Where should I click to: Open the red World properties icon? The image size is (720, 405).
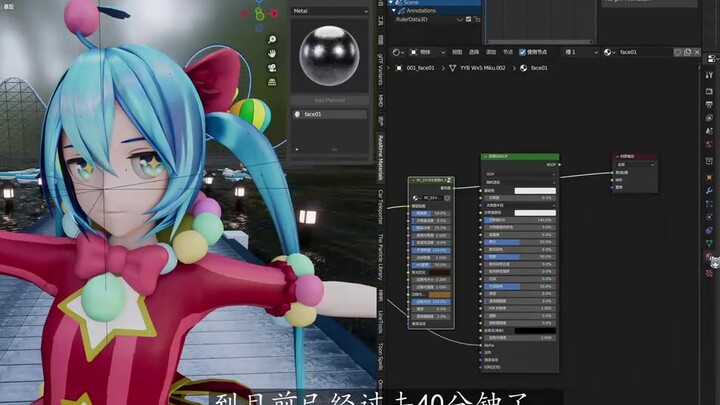(x=709, y=144)
